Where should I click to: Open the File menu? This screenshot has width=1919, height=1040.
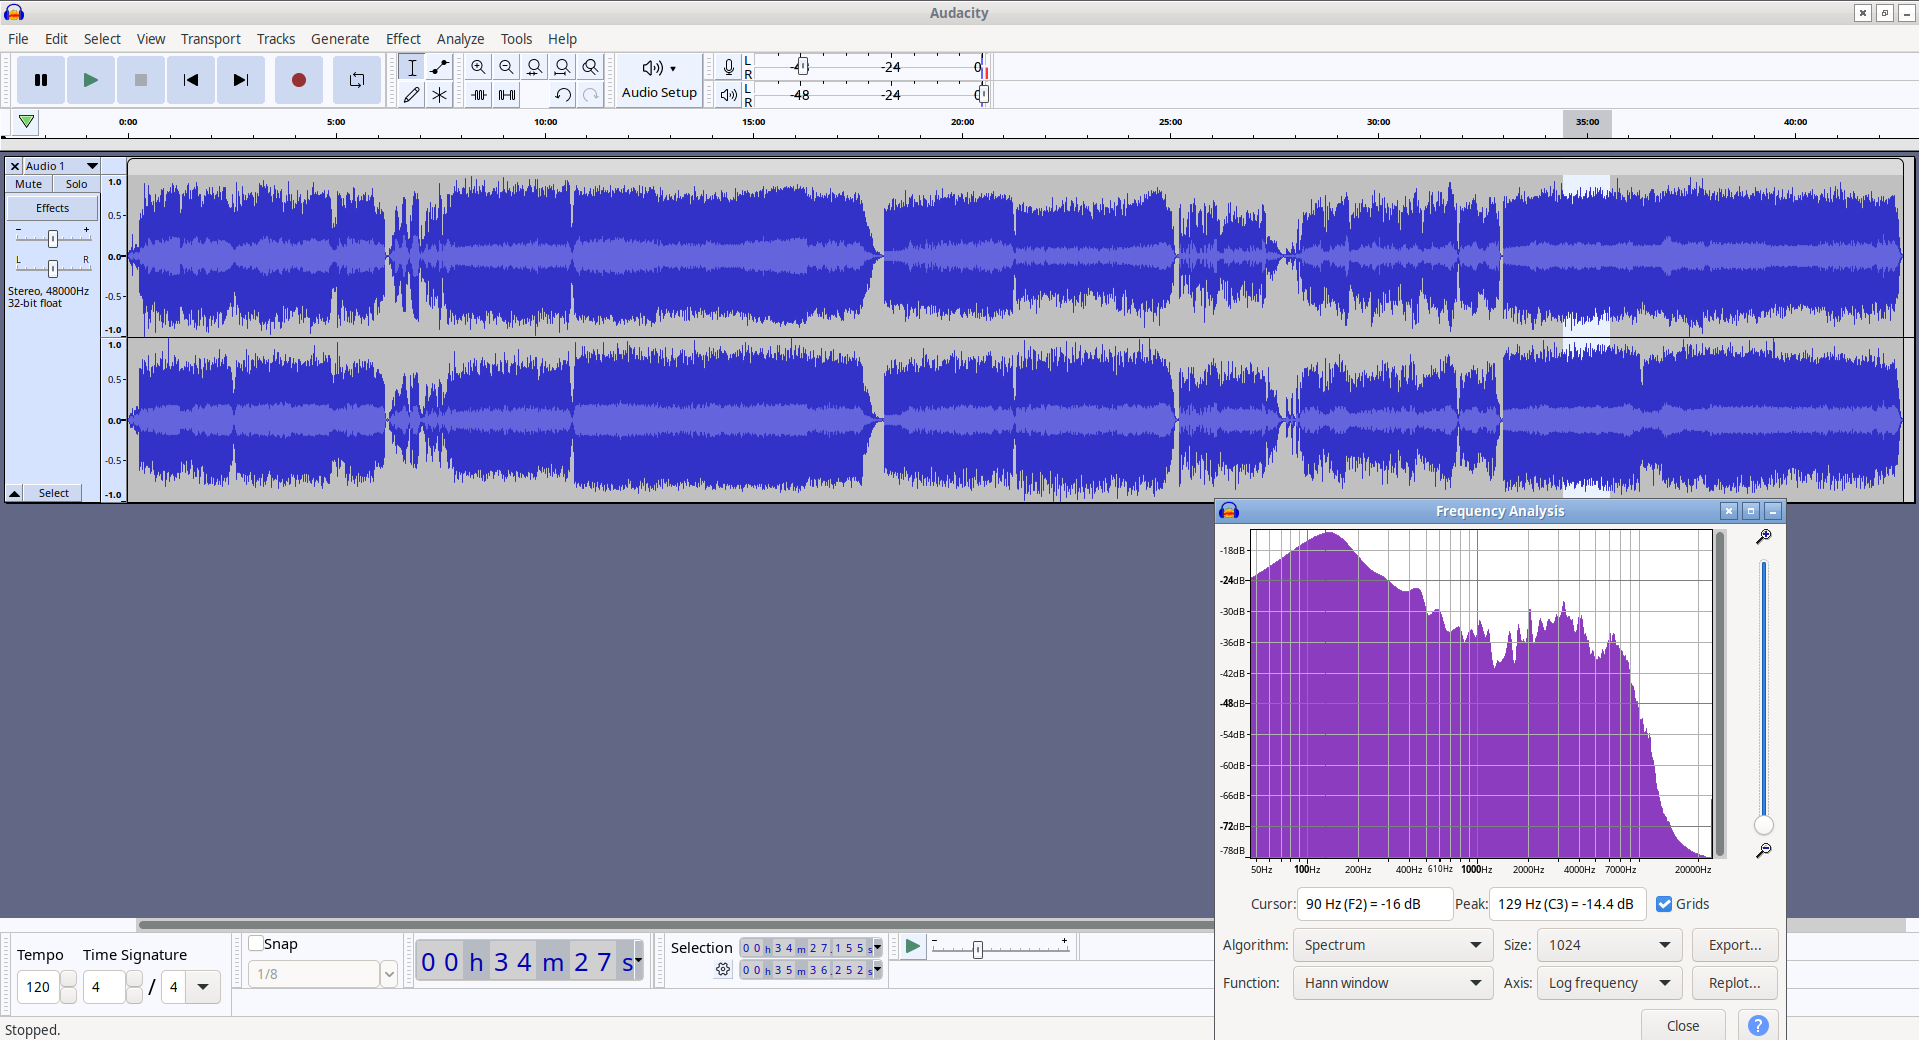[x=18, y=39]
